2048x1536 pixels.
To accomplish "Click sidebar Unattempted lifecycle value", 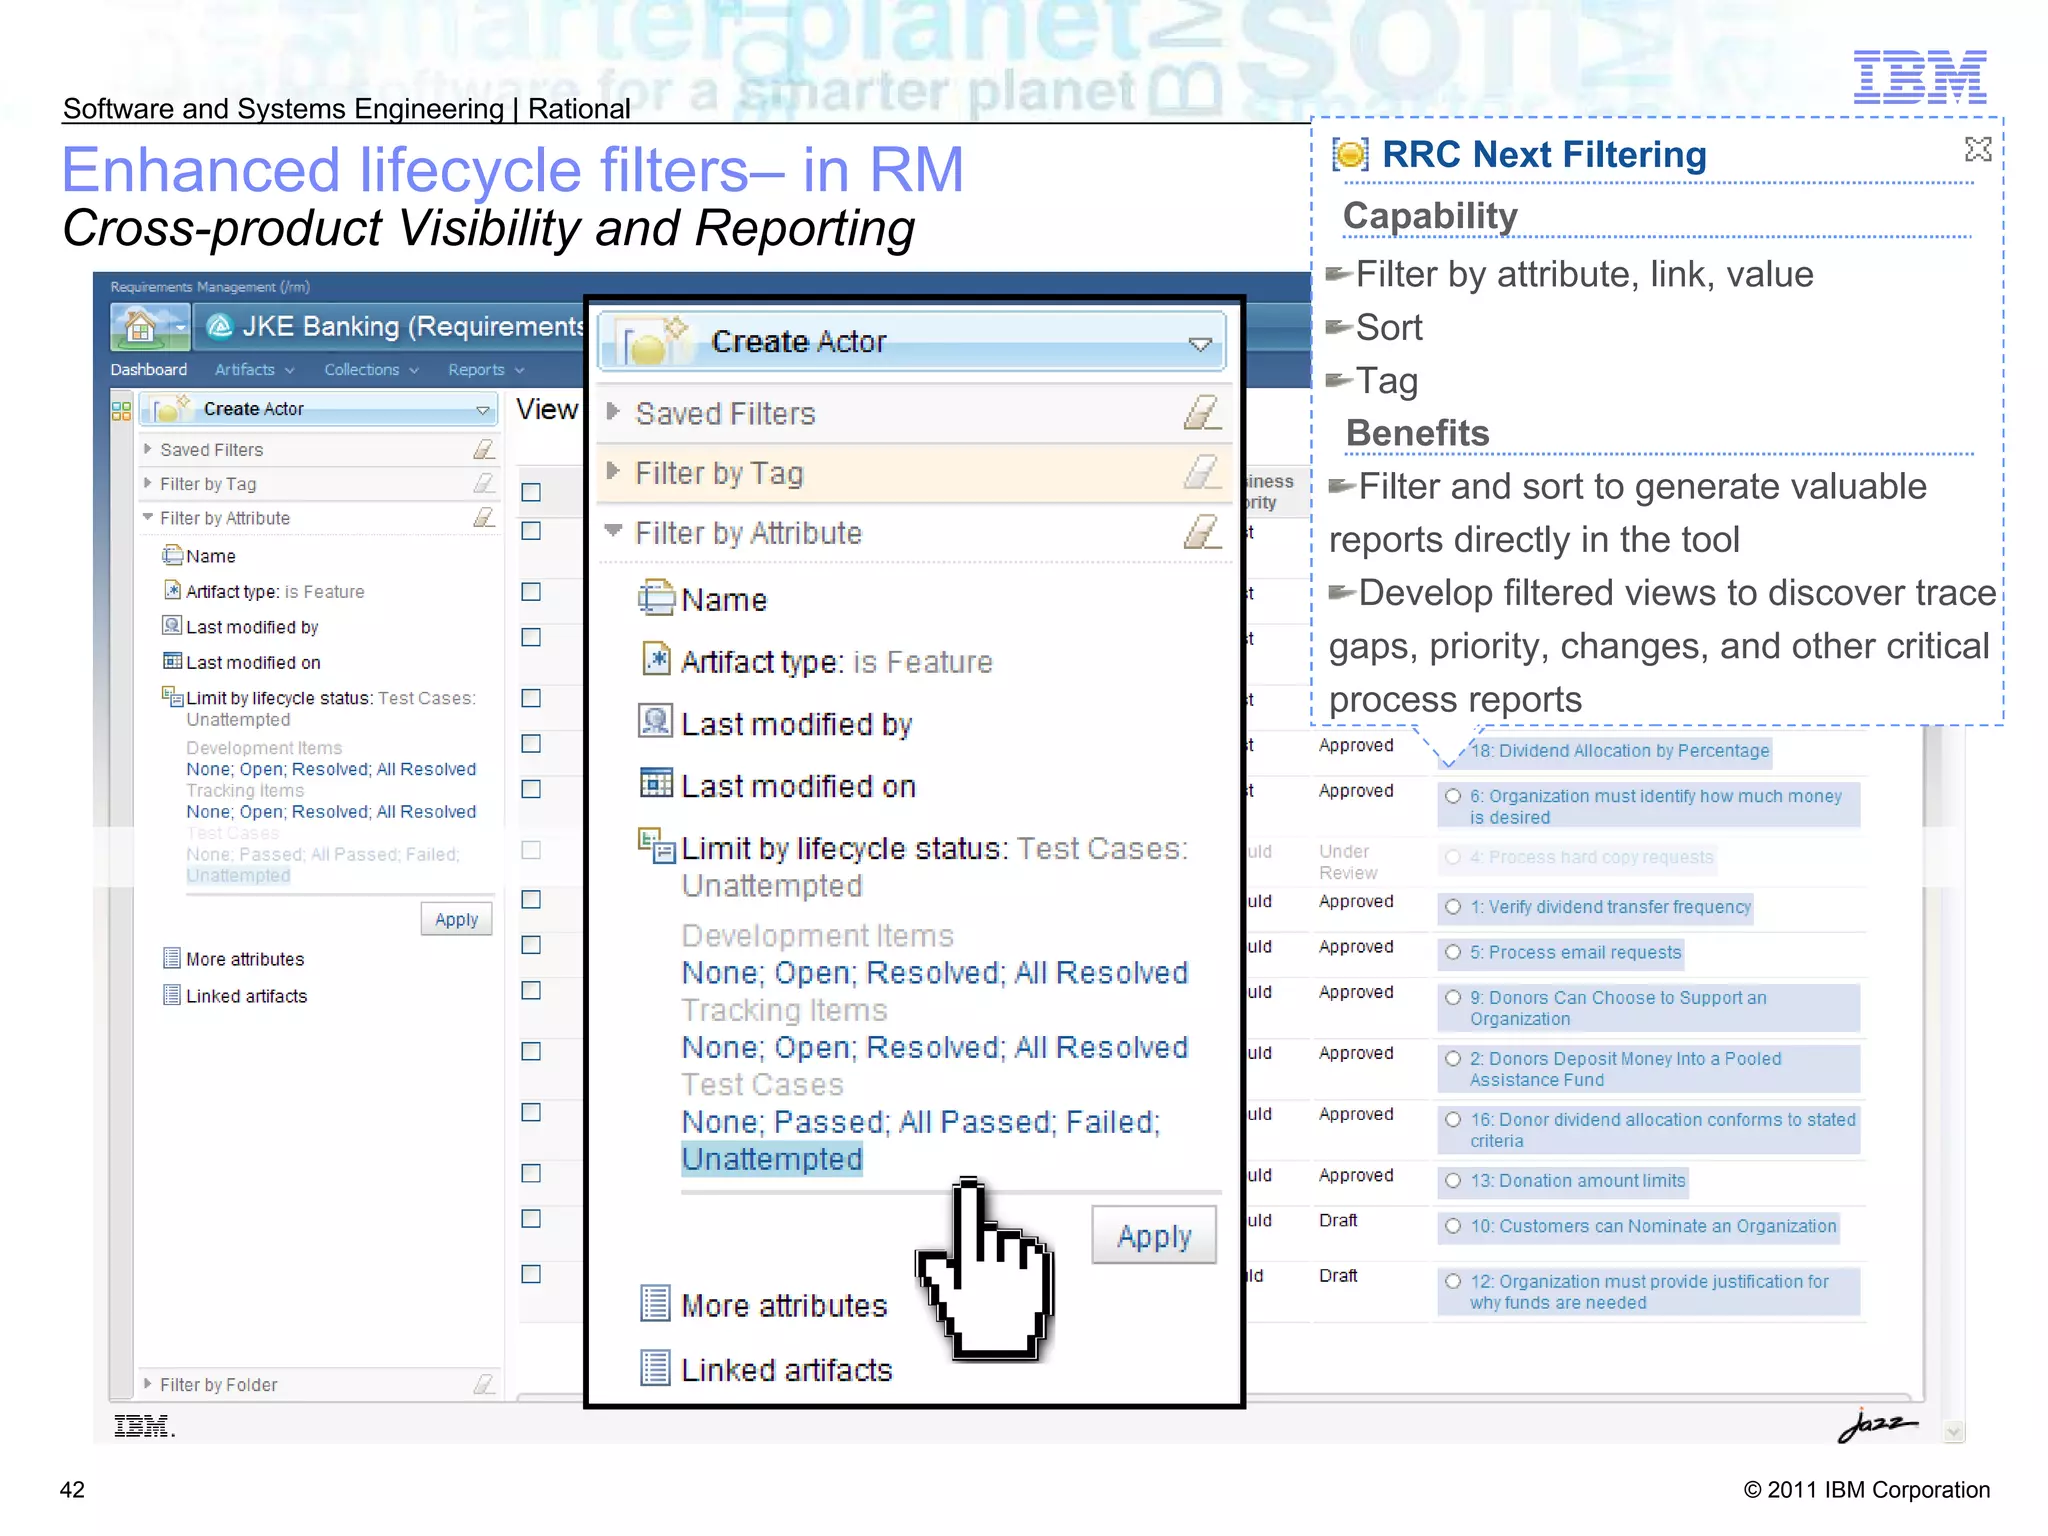I will 238,876.
